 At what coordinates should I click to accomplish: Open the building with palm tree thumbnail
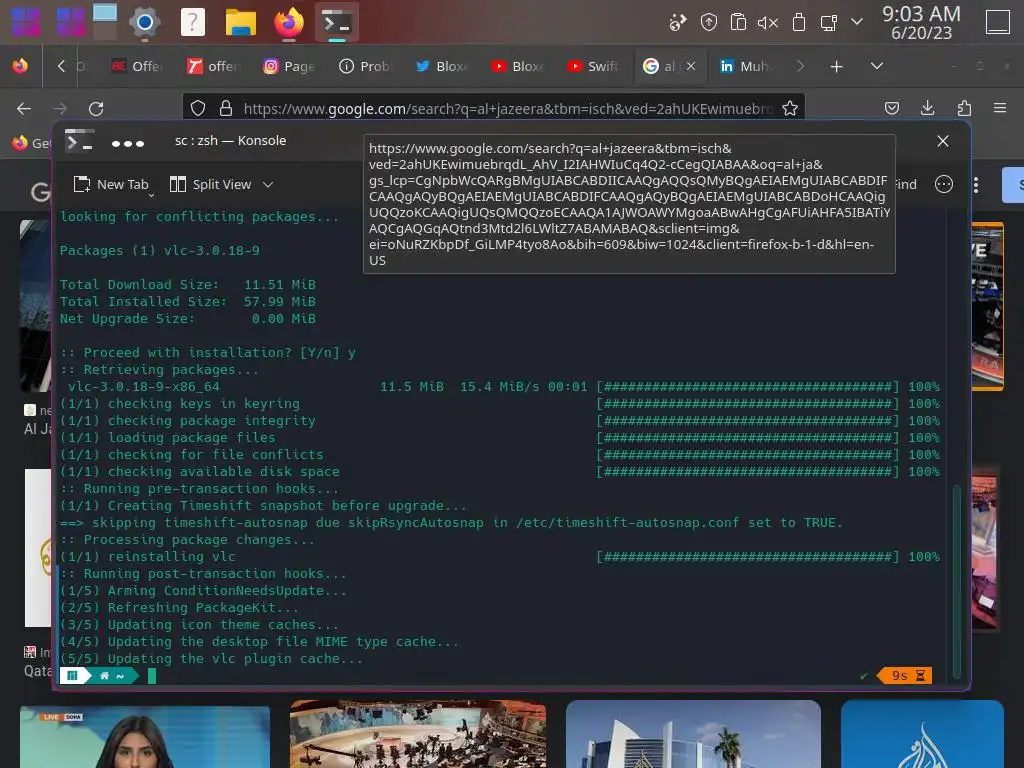[x=693, y=734]
